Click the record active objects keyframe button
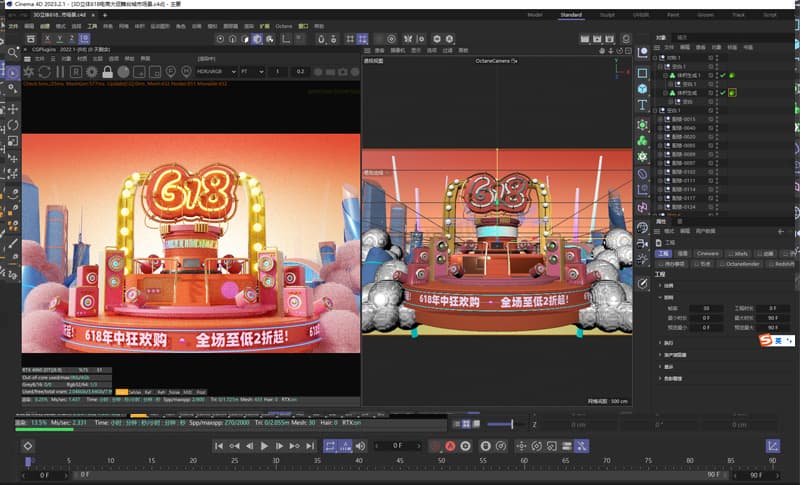The image size is (800, 485). (x=435, y=446)
